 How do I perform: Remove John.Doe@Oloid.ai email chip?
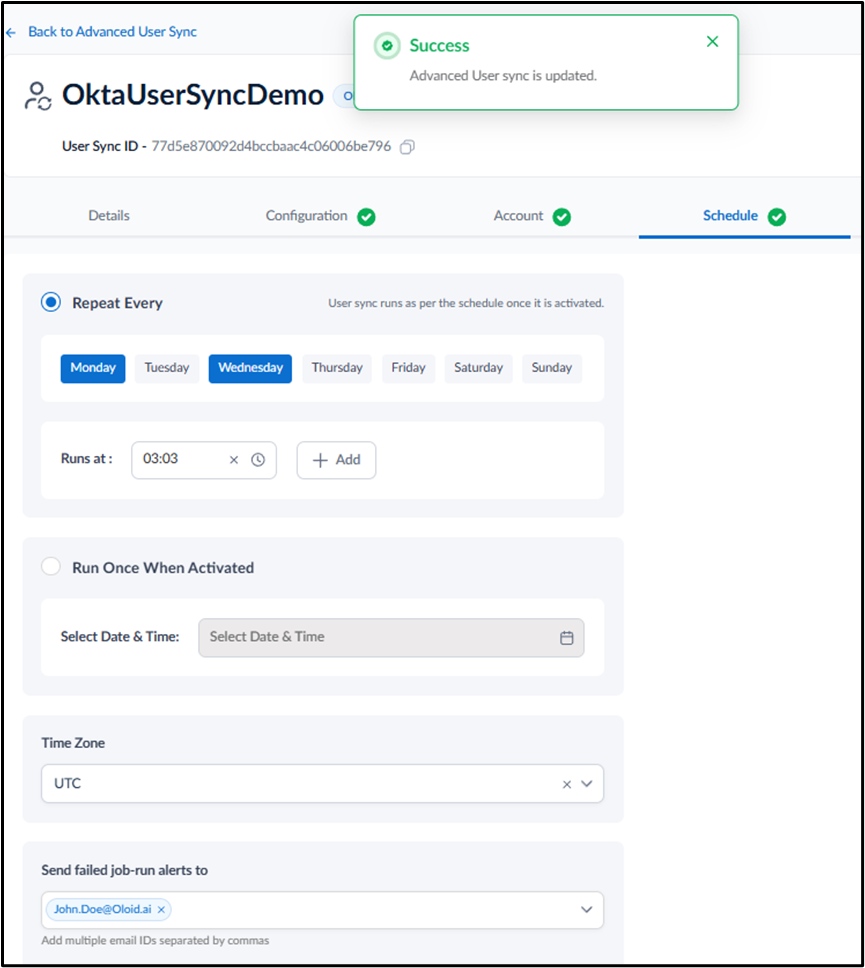pyautogui.click(x=161, y=909)
